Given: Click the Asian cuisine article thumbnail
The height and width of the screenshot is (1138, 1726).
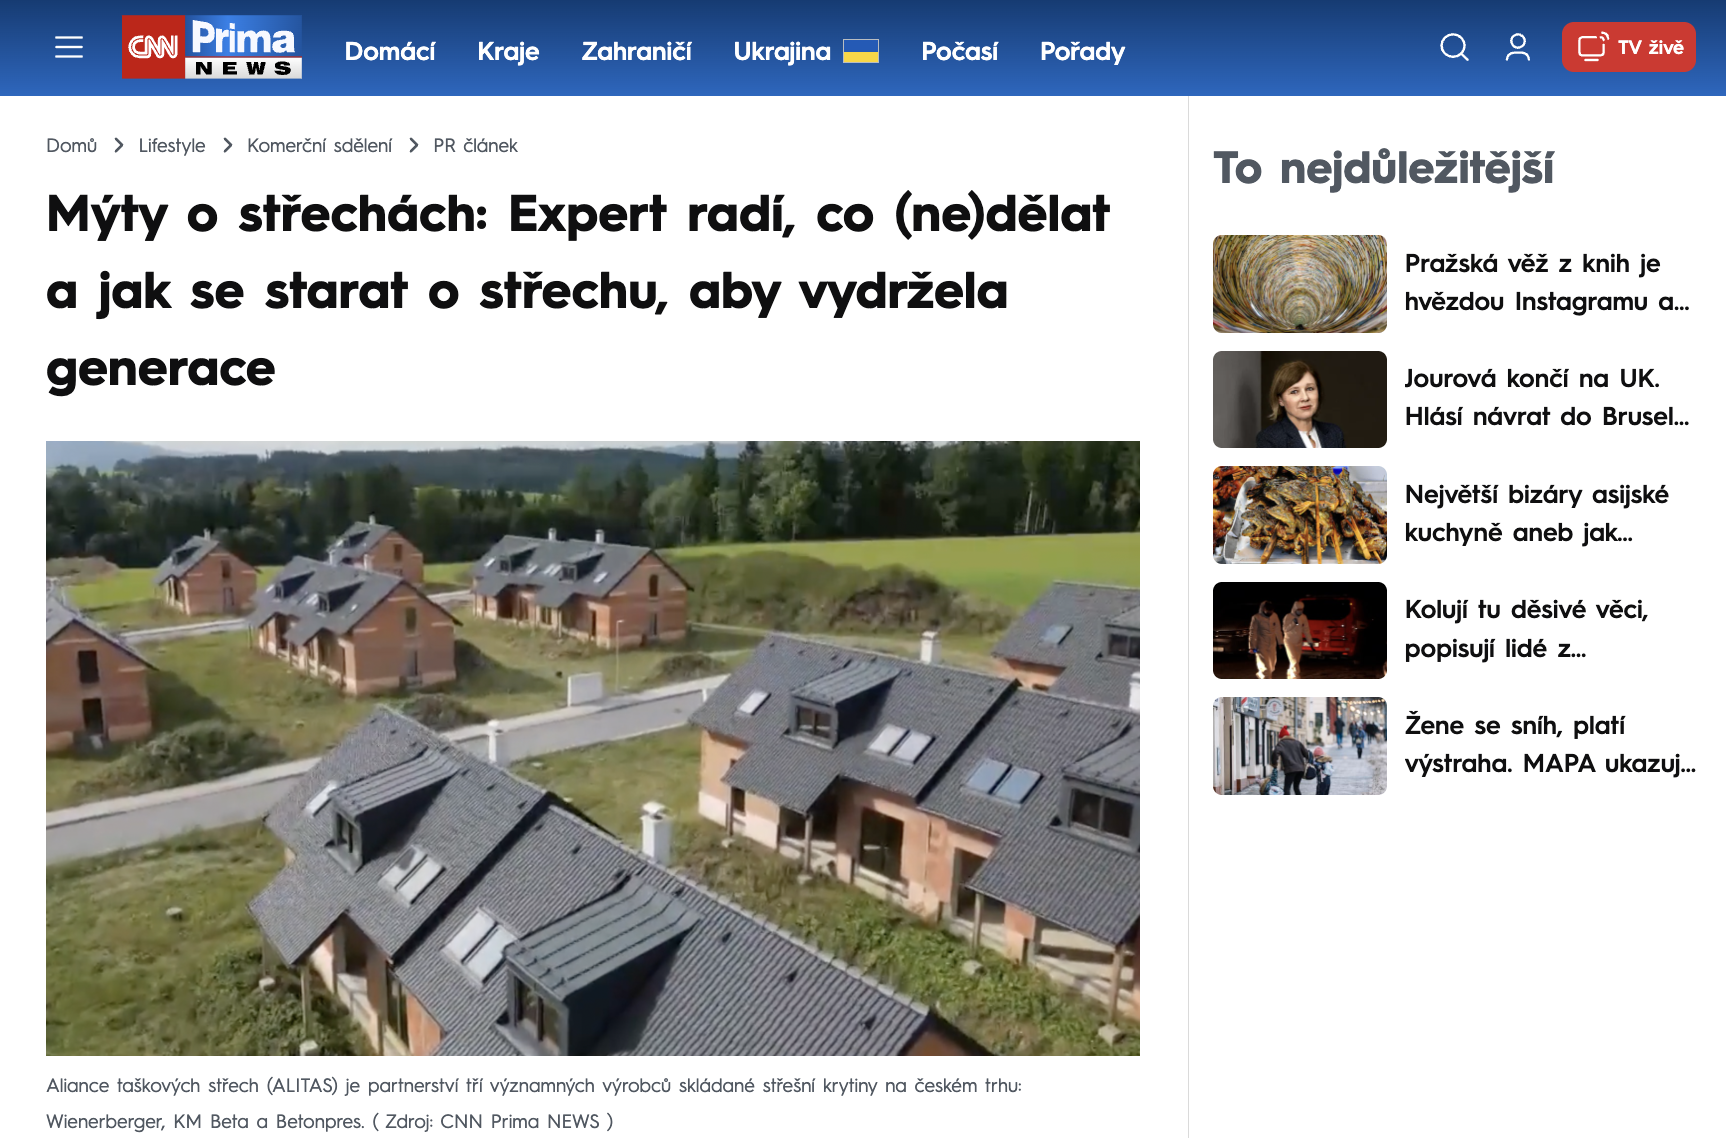Looking at the screenshot, I should point(1299,515).
